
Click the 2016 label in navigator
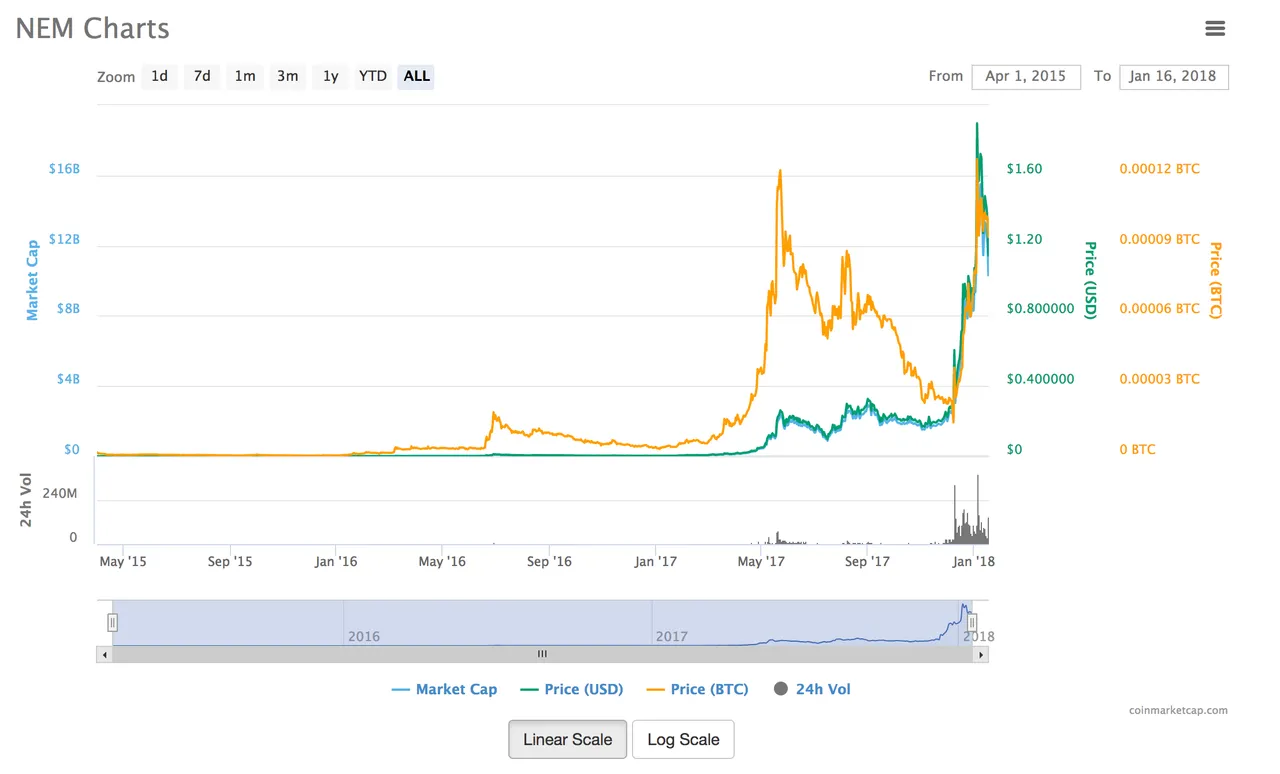coord(363,636)
